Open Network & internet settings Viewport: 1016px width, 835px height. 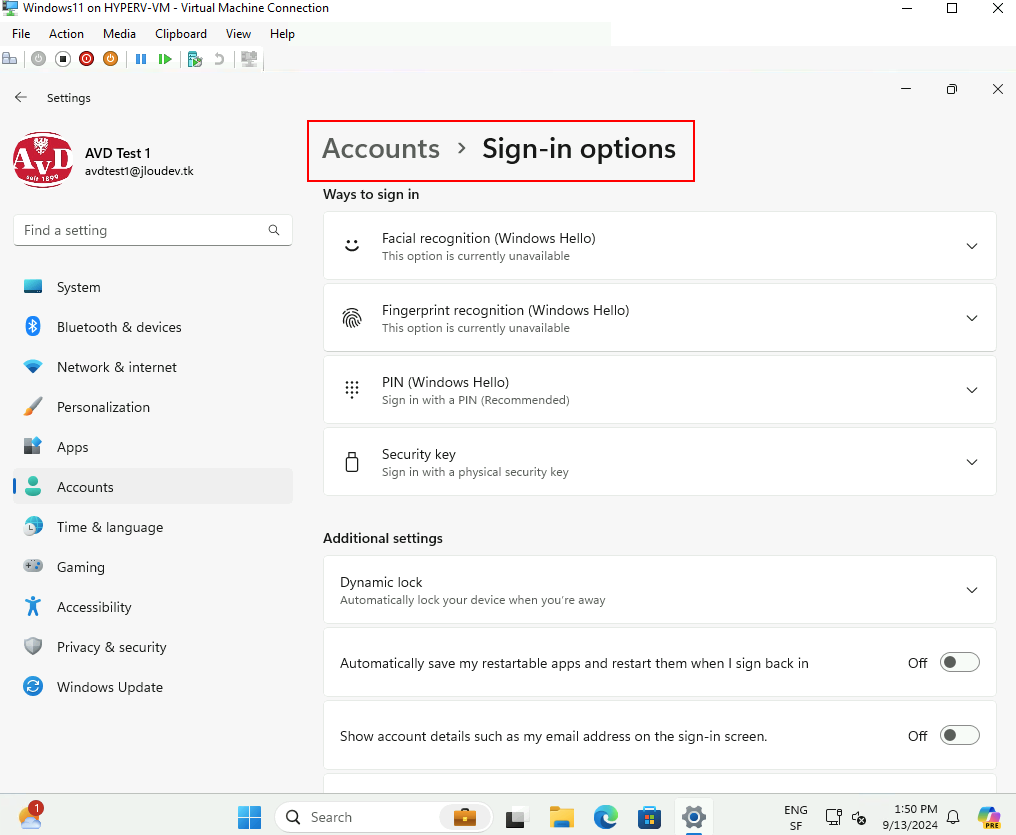(153, 367)
